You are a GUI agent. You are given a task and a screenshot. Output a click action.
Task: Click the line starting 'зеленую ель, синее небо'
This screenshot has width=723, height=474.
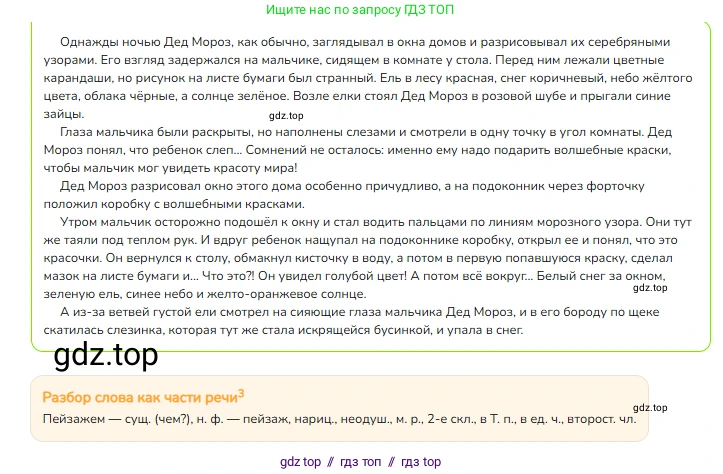[205, 294]
